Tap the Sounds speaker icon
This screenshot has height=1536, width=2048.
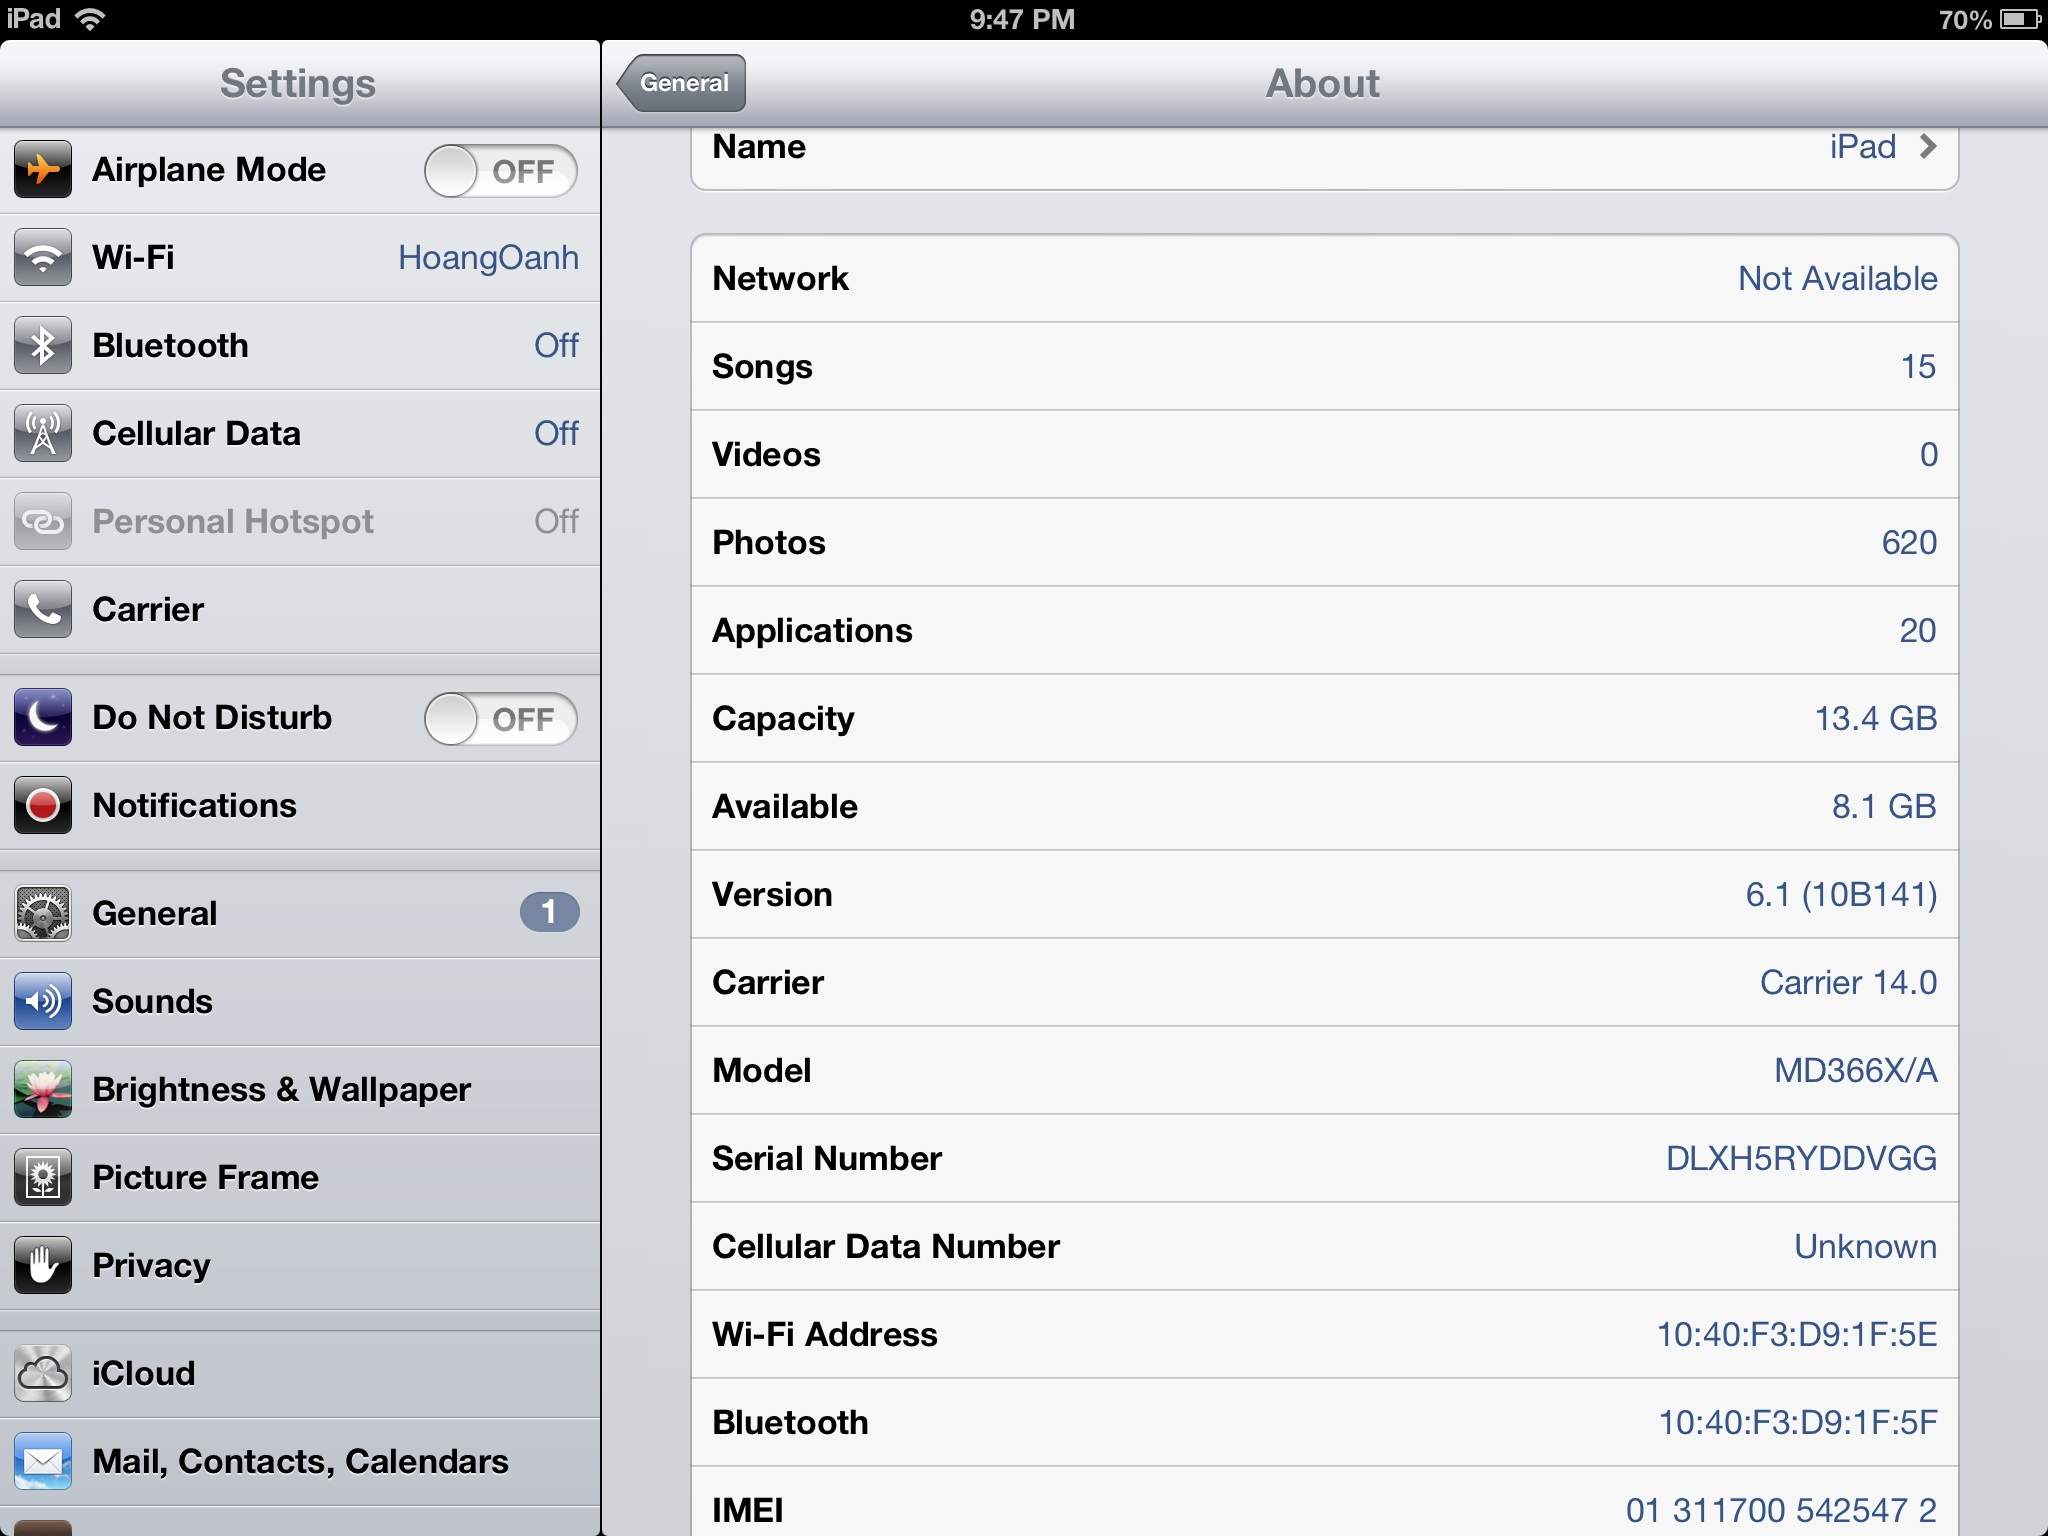[x=43, y=1002]
